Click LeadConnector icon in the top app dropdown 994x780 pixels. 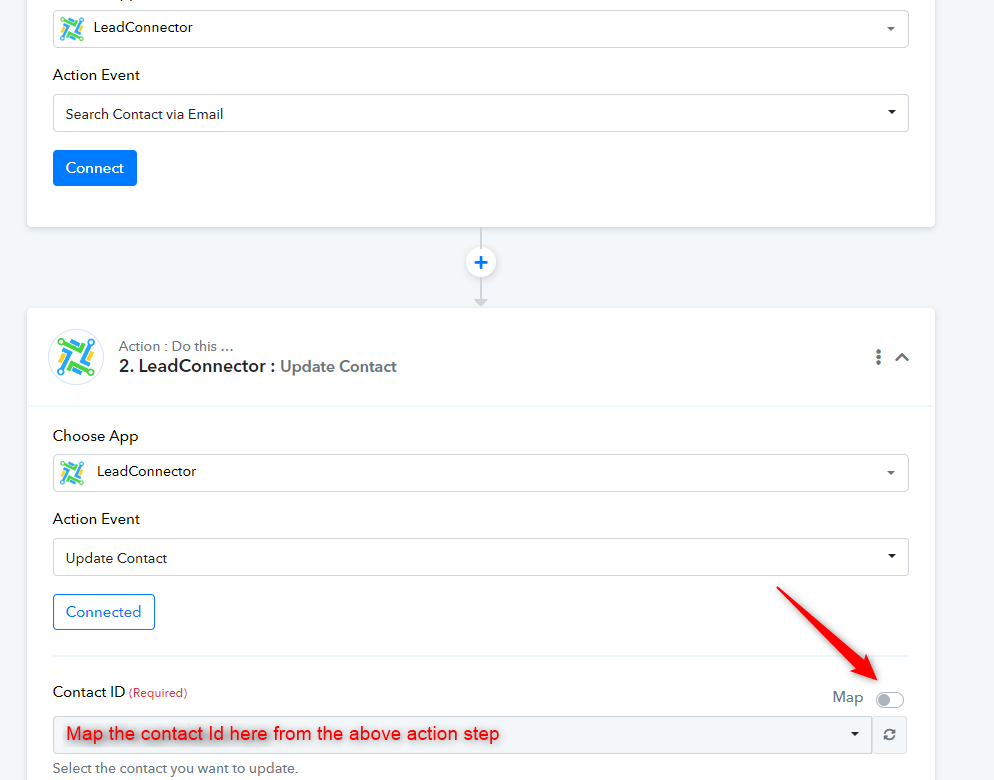point(72,29)
